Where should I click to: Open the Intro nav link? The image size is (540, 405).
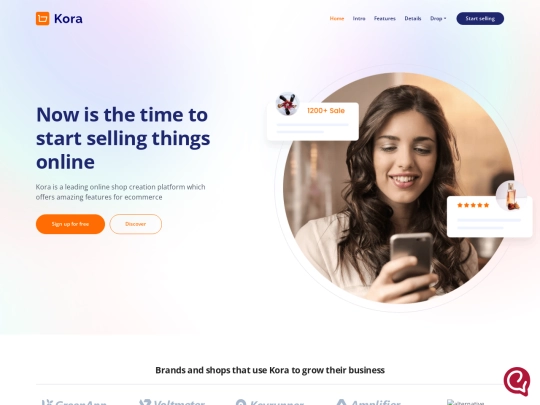coord(359,19)
